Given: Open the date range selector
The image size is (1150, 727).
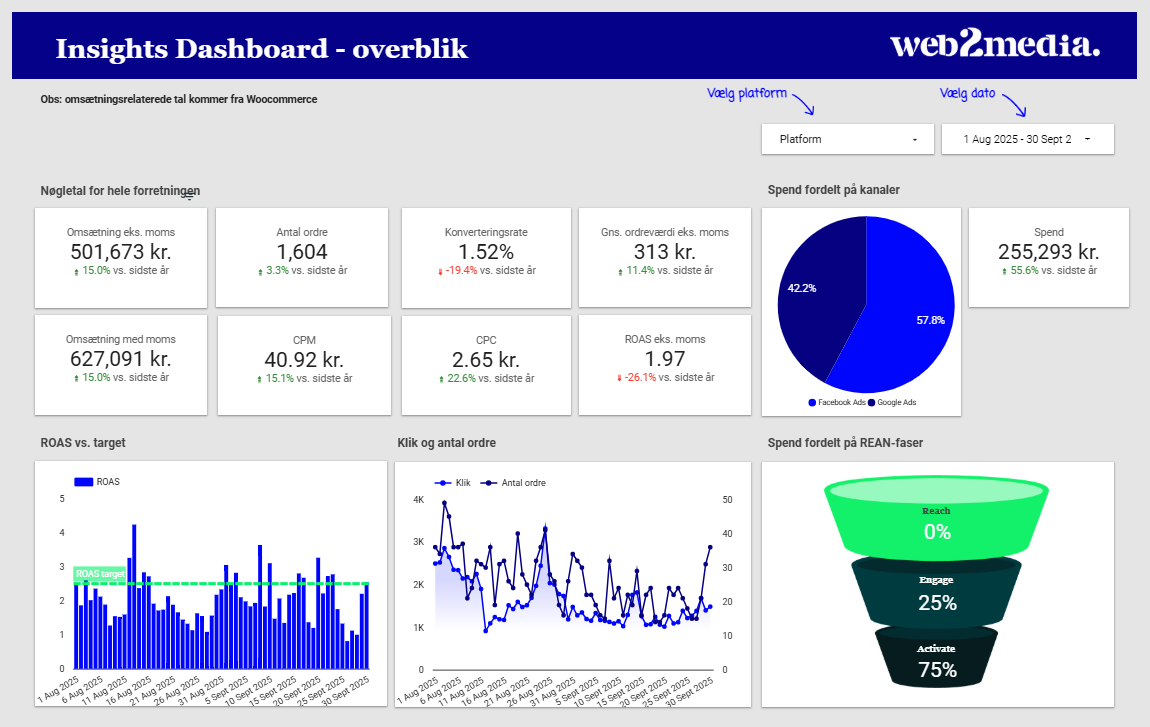Looking at the screenshot, I should 1027,139.
